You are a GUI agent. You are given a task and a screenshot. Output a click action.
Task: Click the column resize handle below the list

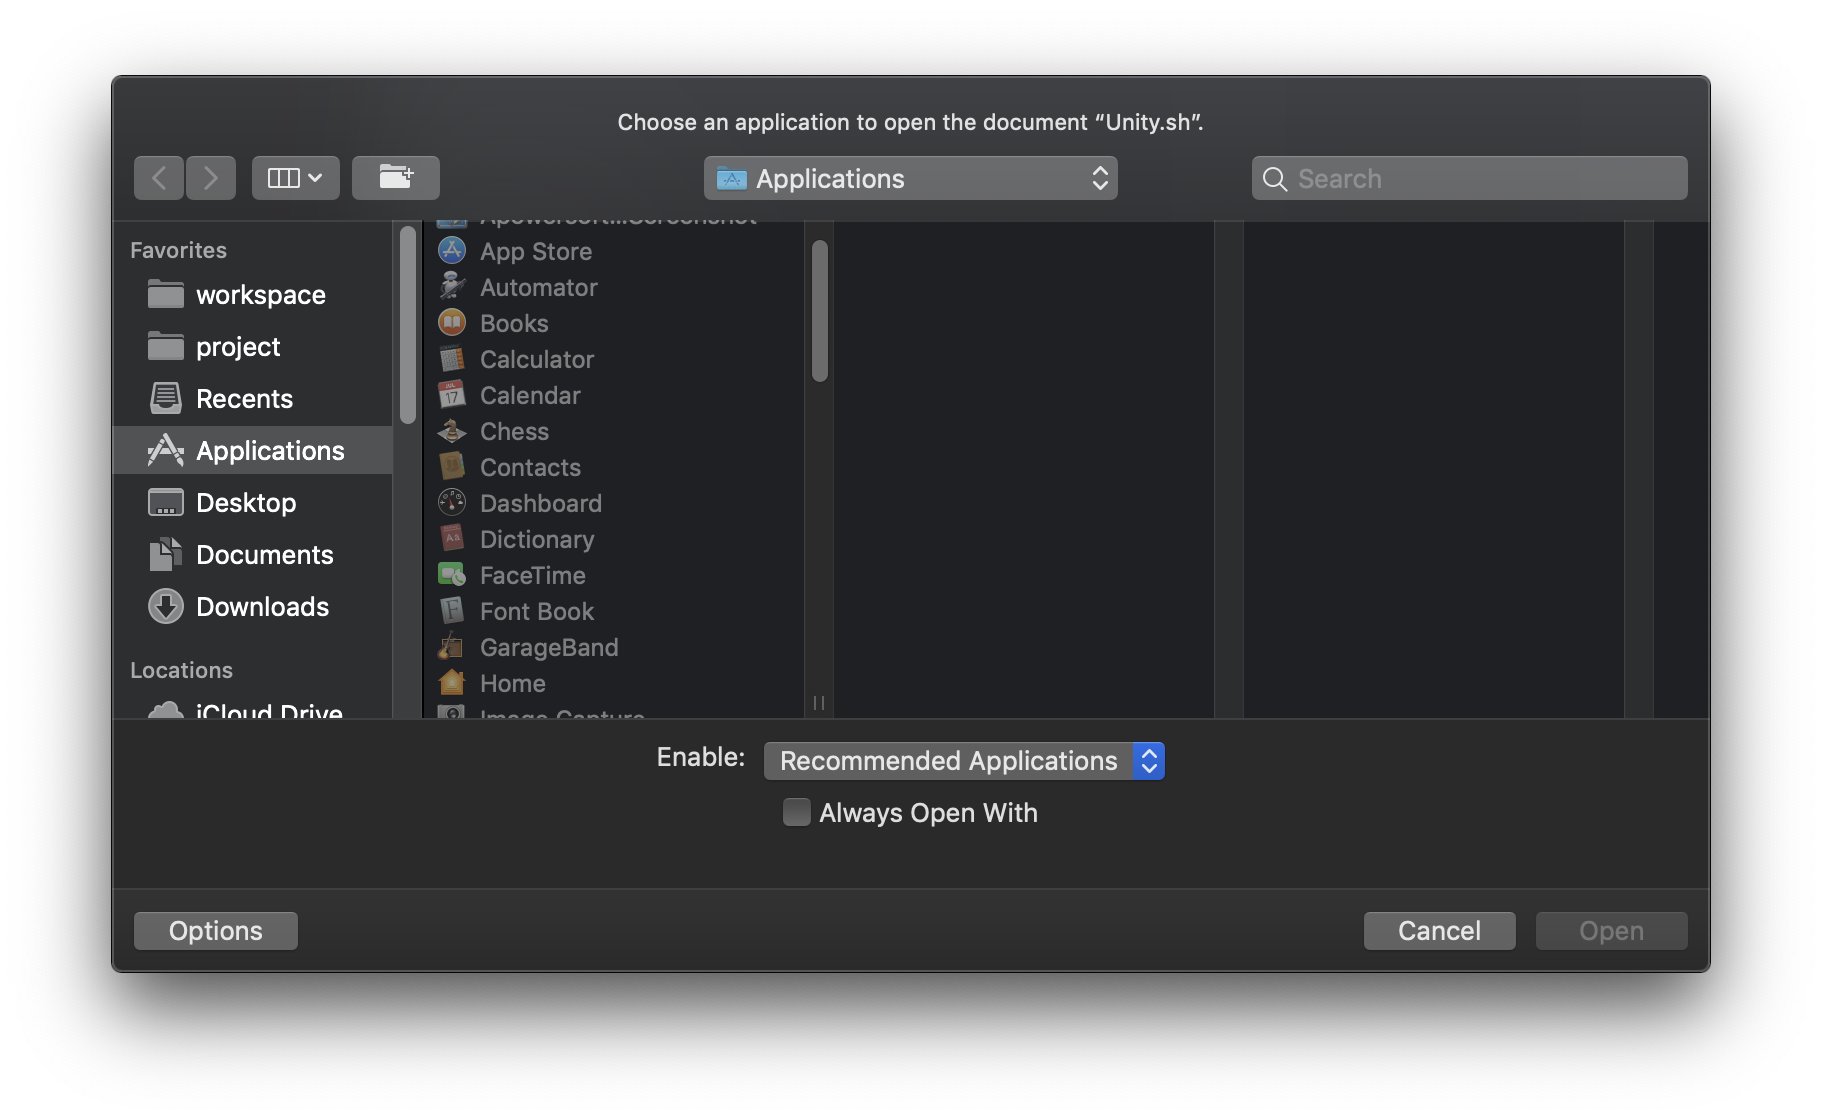point(819,703)
